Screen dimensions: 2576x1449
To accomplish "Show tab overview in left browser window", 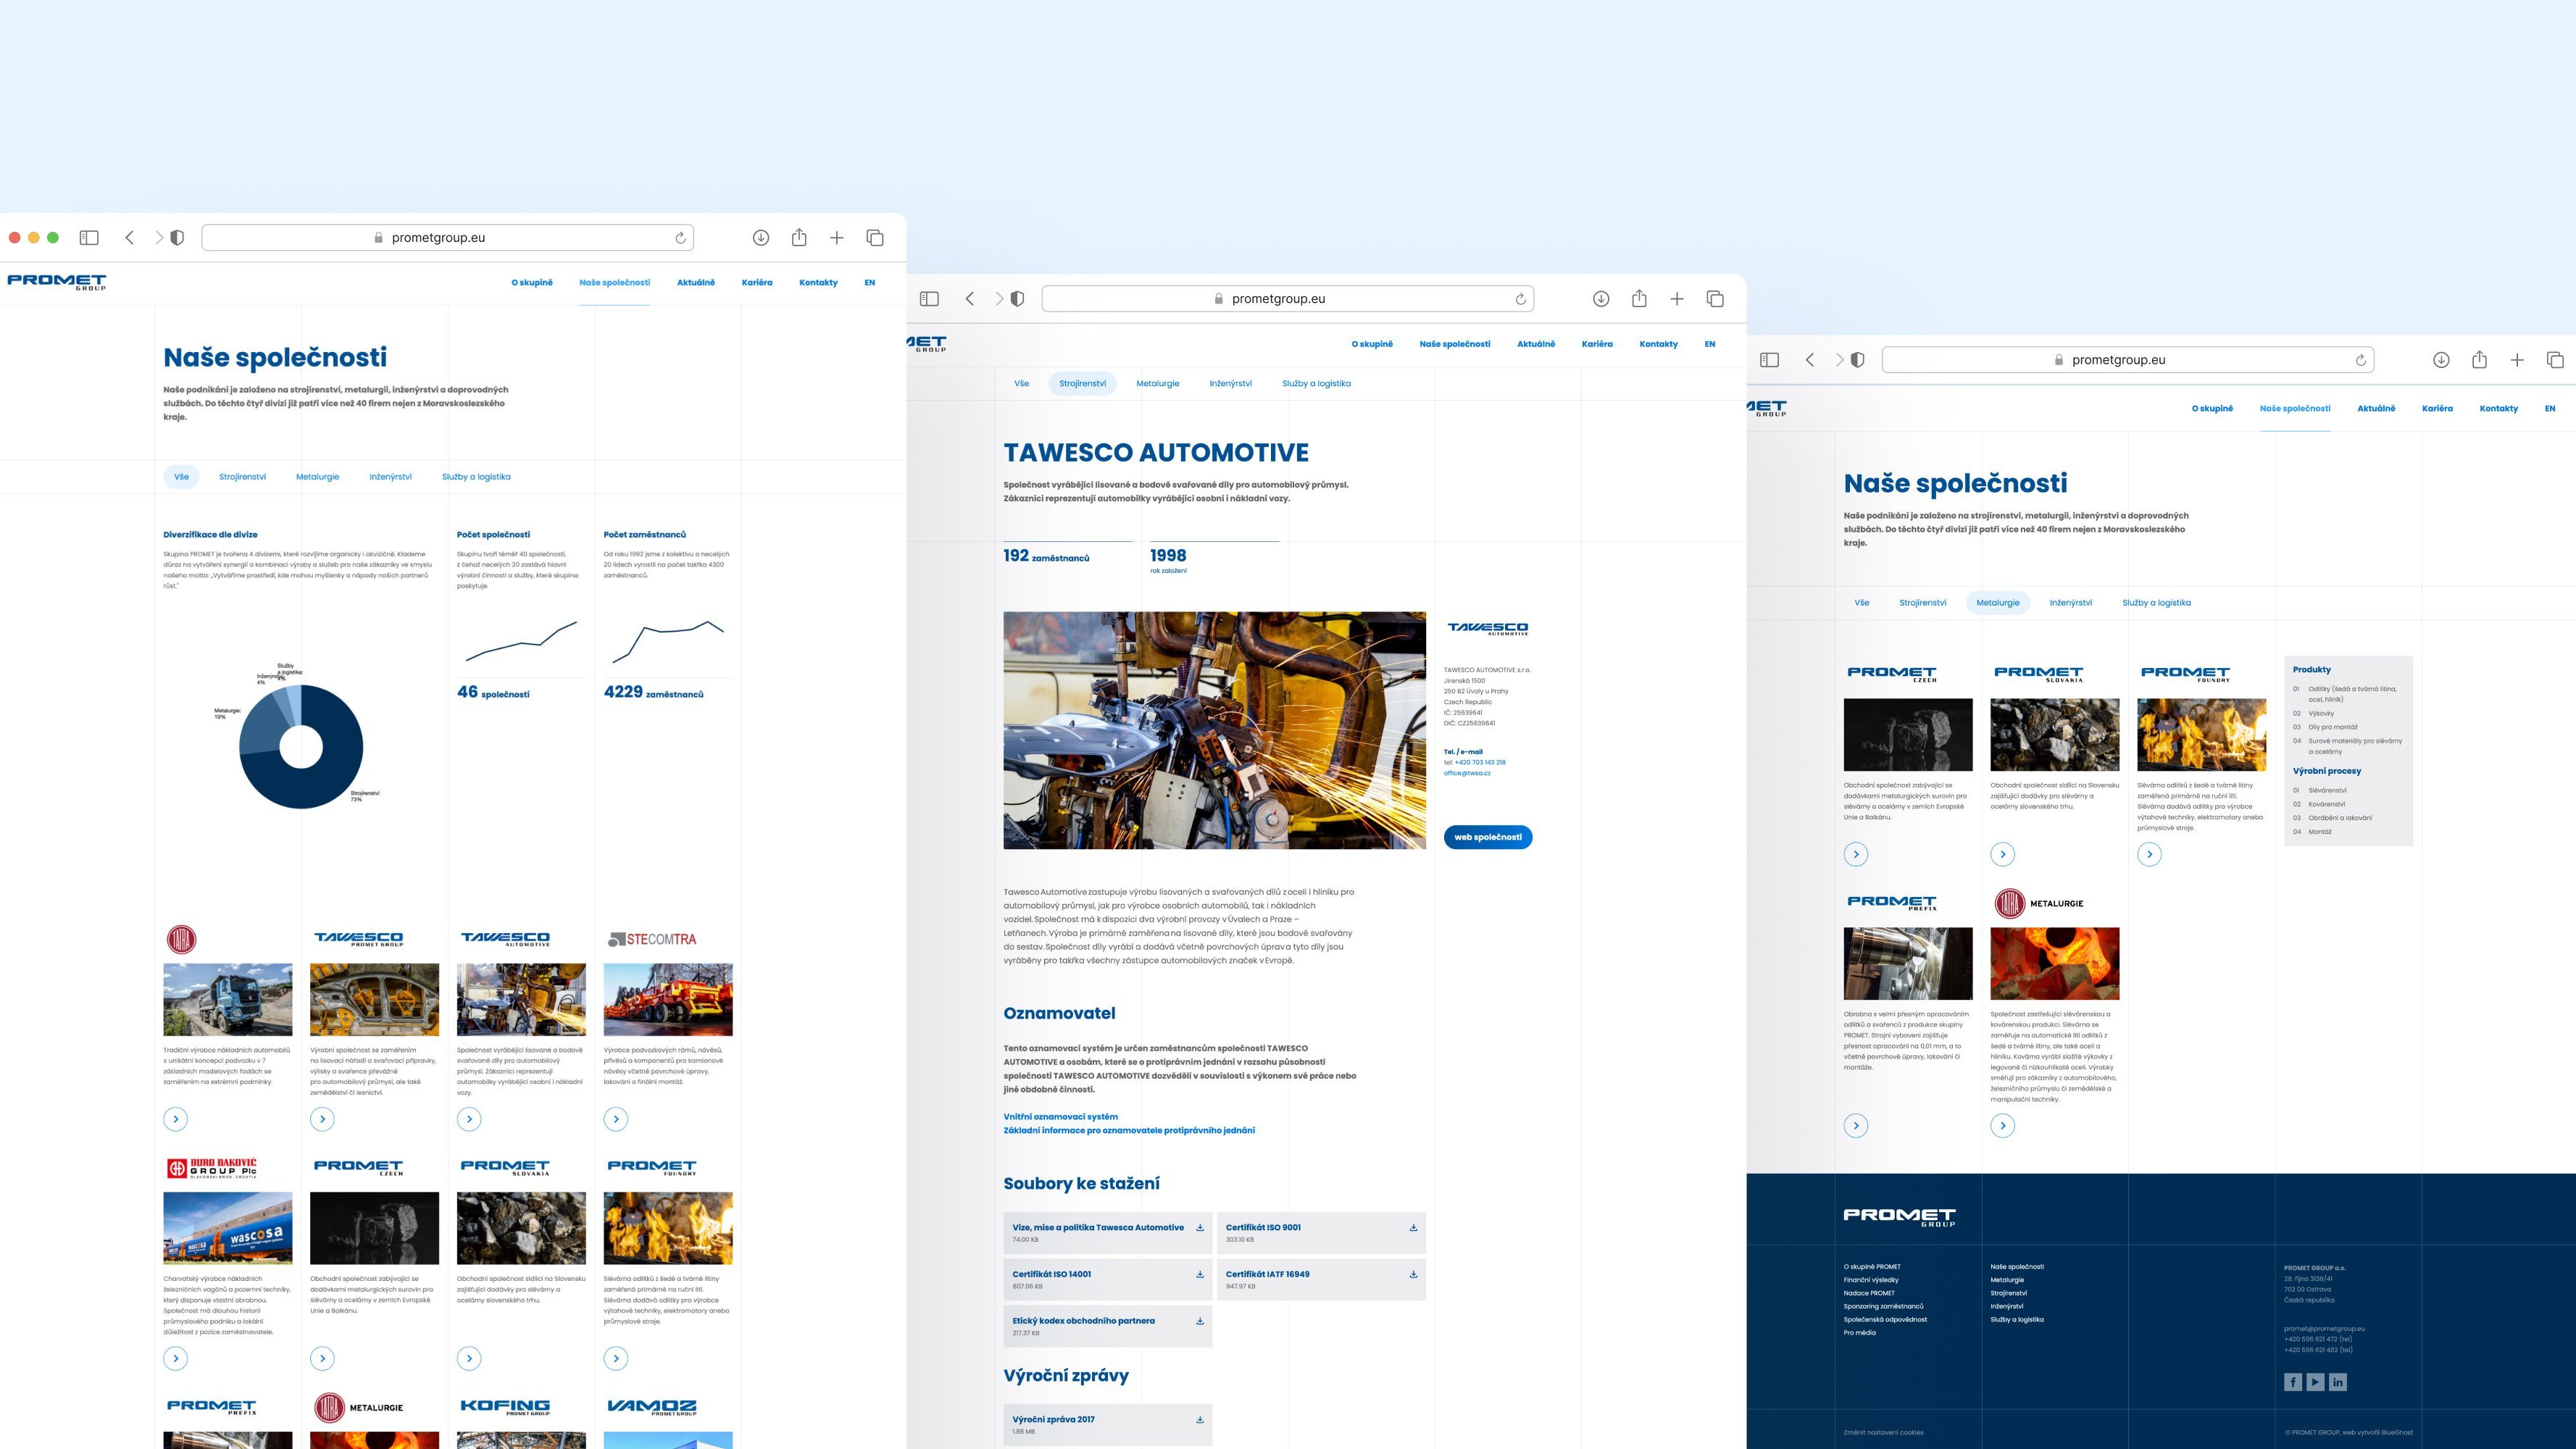I will 875,237.
